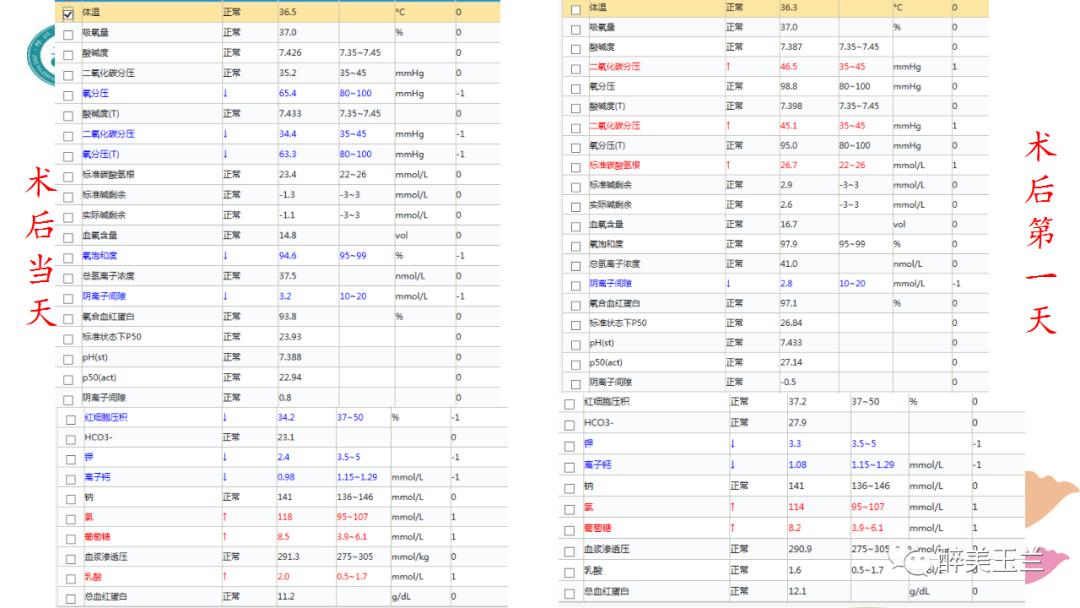Click value 26.84 in 标准状态下P50 row
1080x608 pixels.
click(791, 322)
